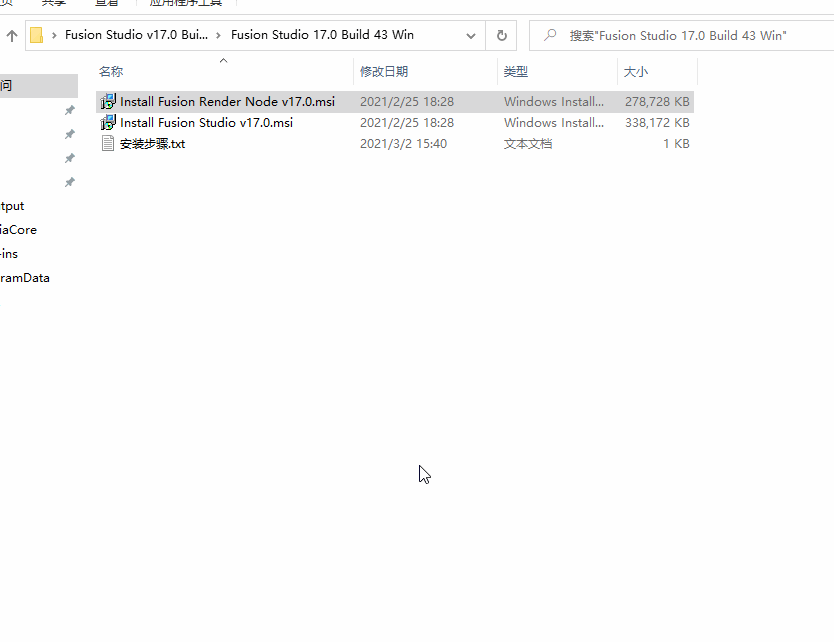Open the 应用程序工具 ribbon tab
Image resolution: width=834 pixels, height=642 pixels.
pos(185,3)
